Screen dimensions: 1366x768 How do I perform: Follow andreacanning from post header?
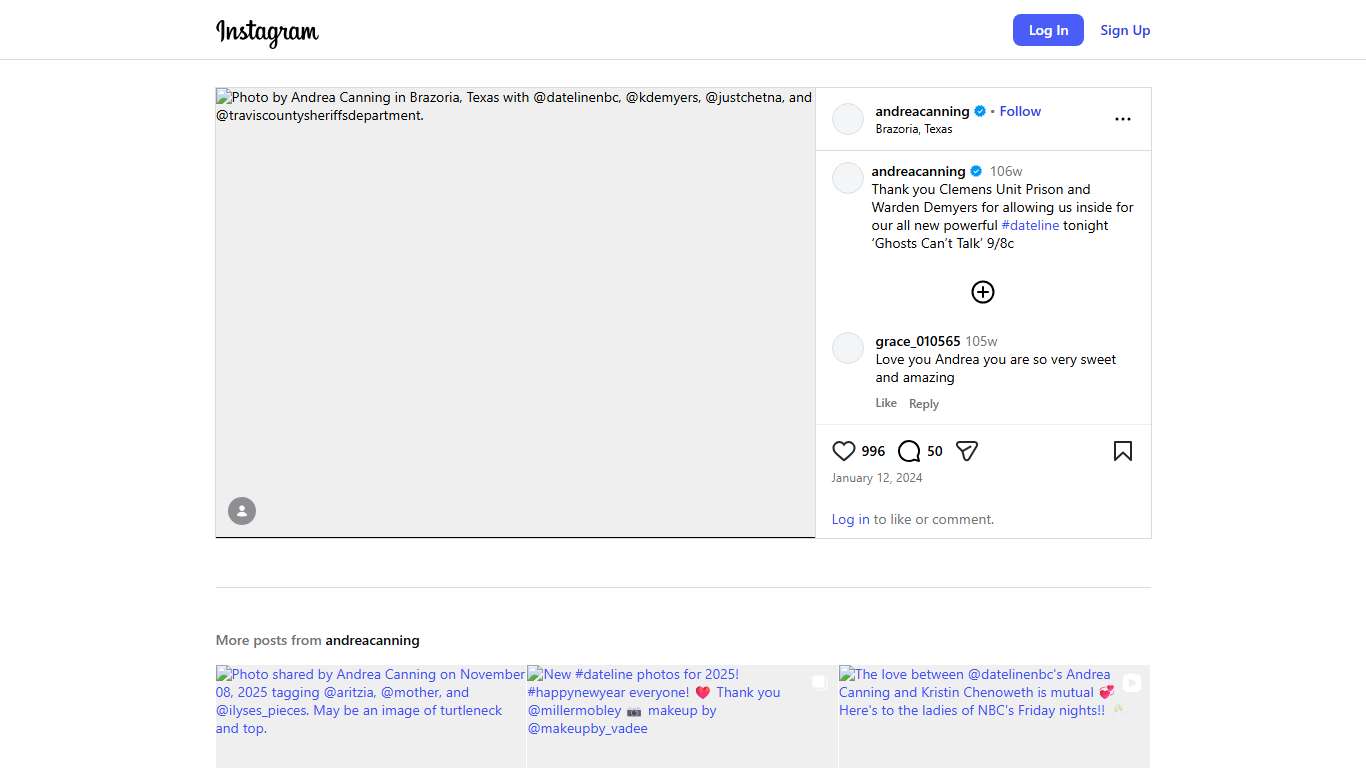tap(1020, 111)
